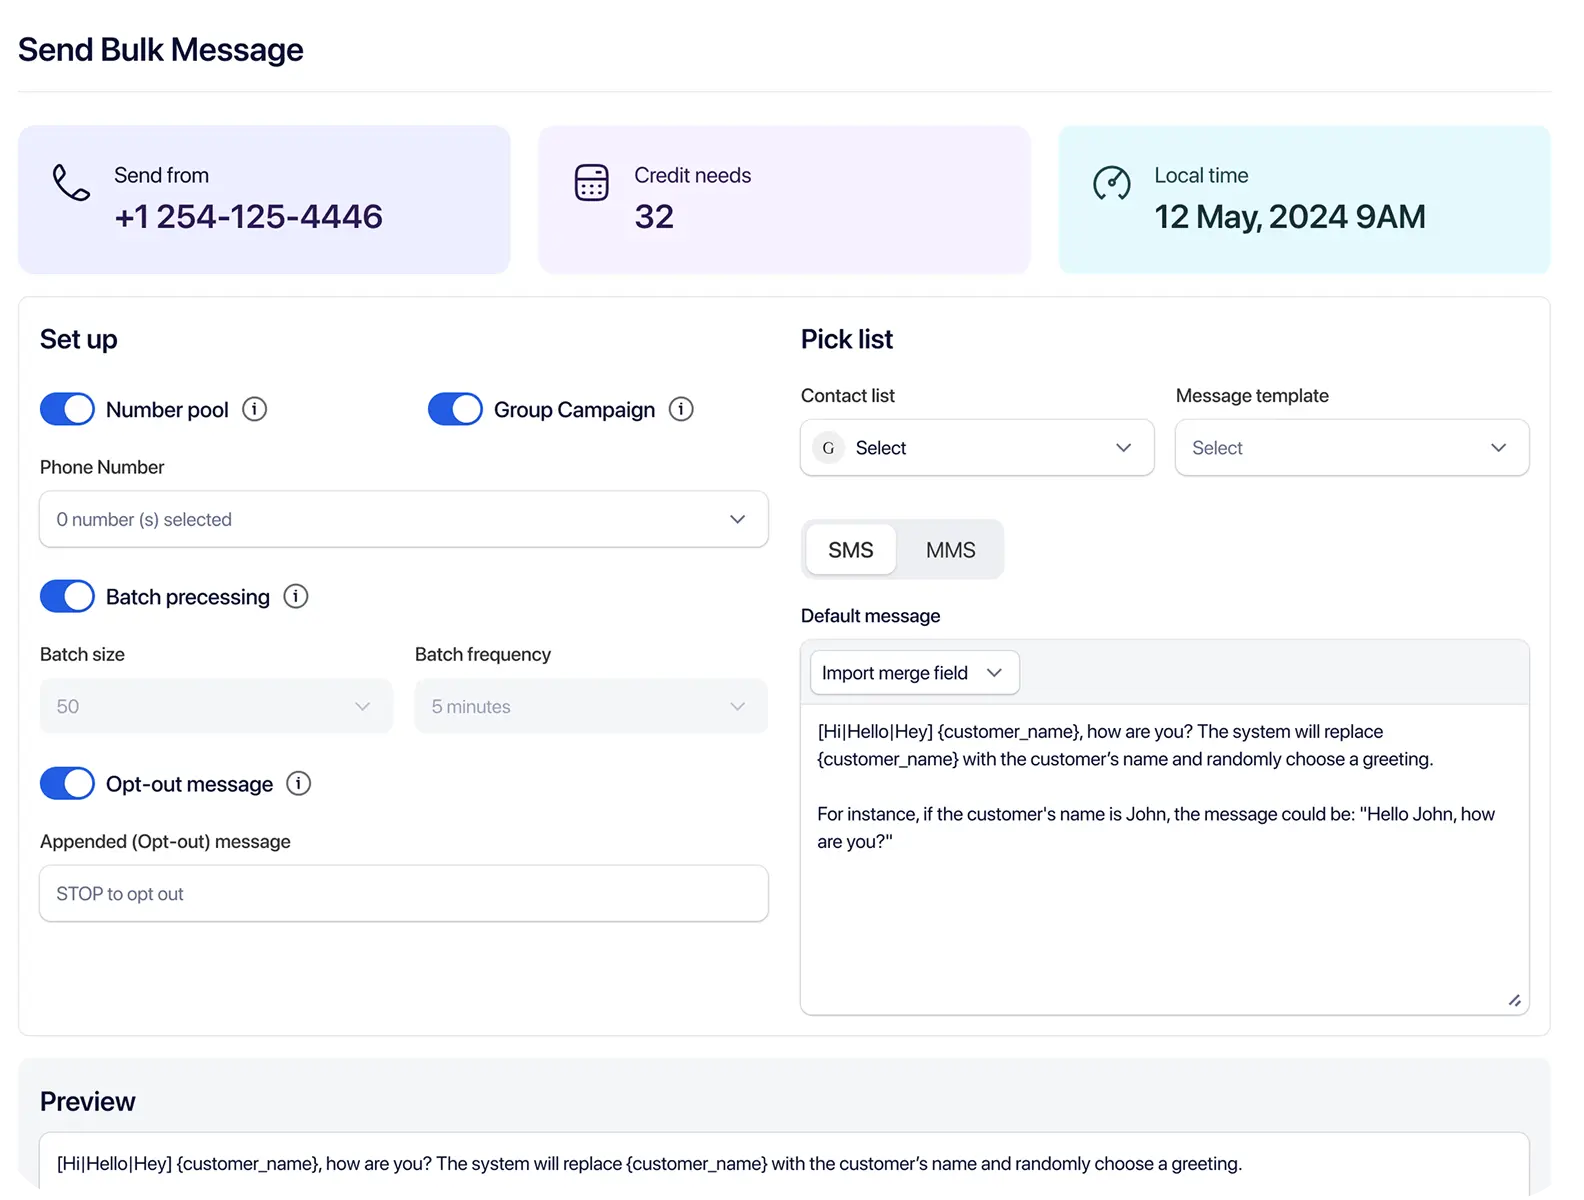Open the Message template dropdown

[x=1351, y=448]
